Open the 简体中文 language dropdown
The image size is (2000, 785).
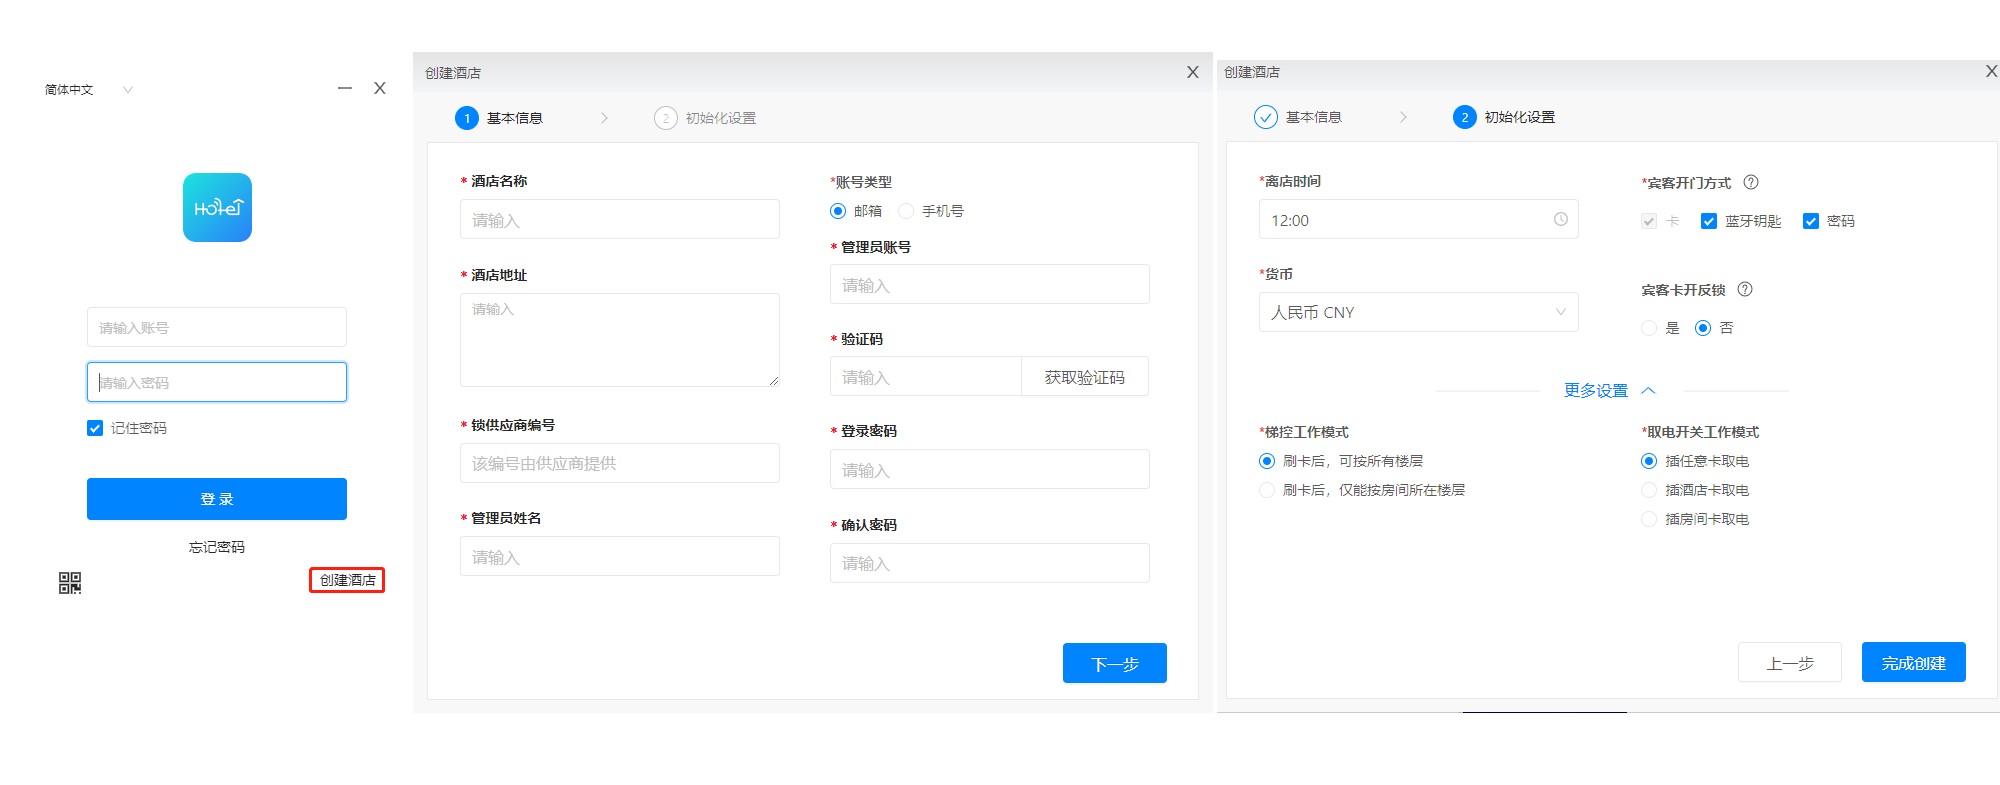88,90
